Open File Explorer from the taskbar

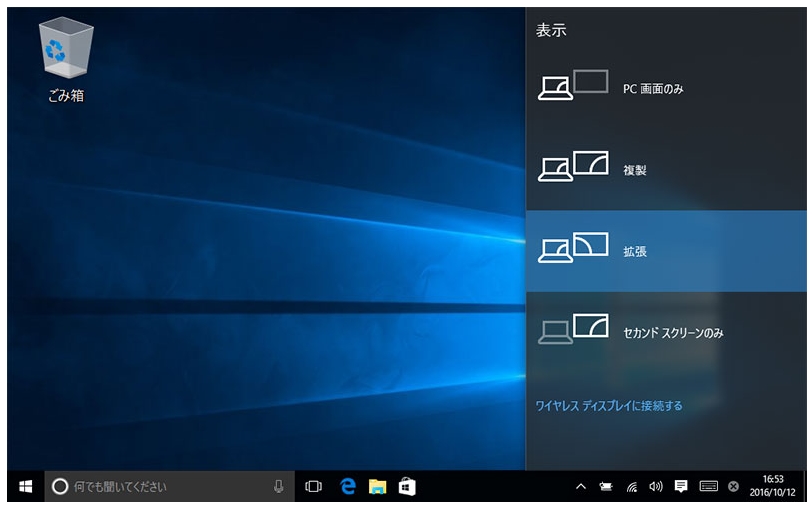click(378, 486)
